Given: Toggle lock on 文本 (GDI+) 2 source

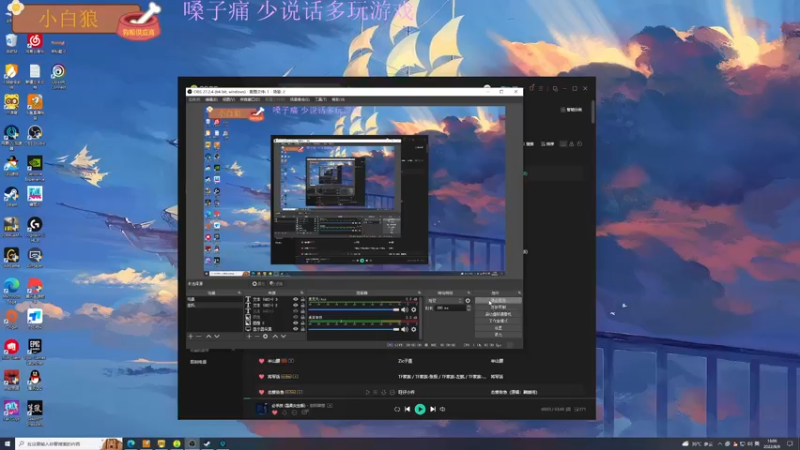Looking at the screenshot, I should tap(303, 305).
